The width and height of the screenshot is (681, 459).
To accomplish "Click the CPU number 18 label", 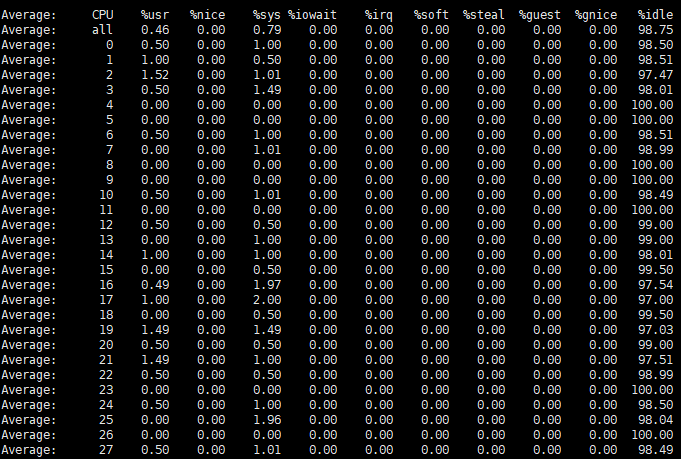I will click(106, 315).
